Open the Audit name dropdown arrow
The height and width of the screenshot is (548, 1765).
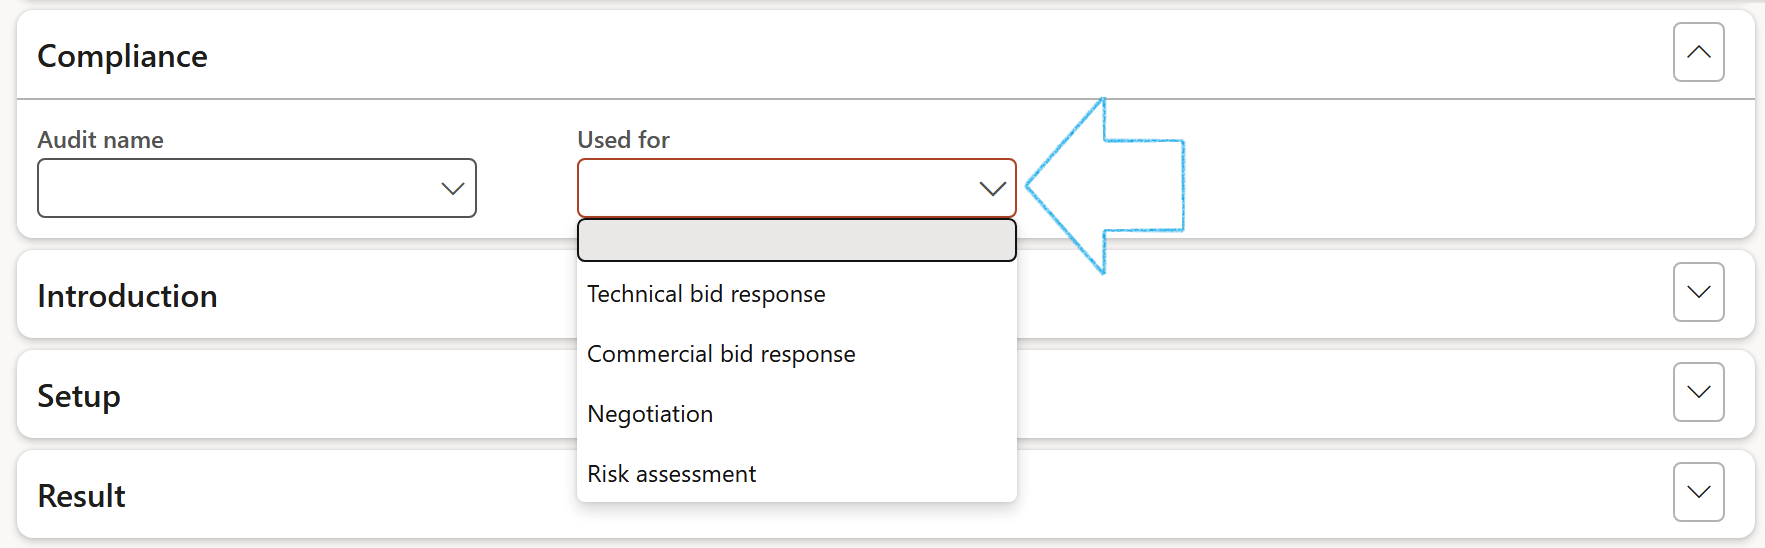pos(453,188)
